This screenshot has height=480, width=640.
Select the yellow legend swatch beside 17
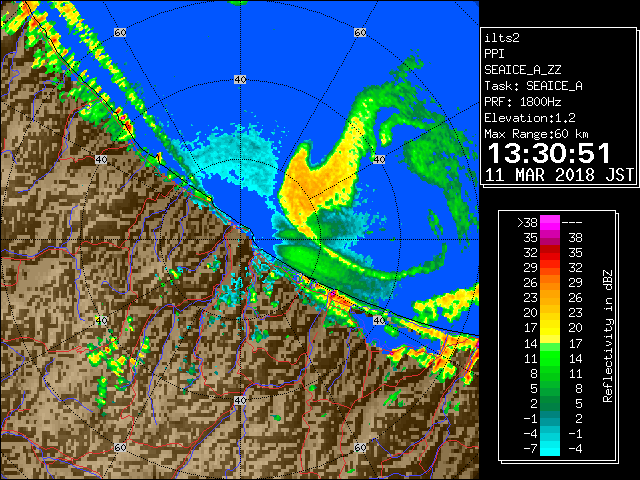550,328
